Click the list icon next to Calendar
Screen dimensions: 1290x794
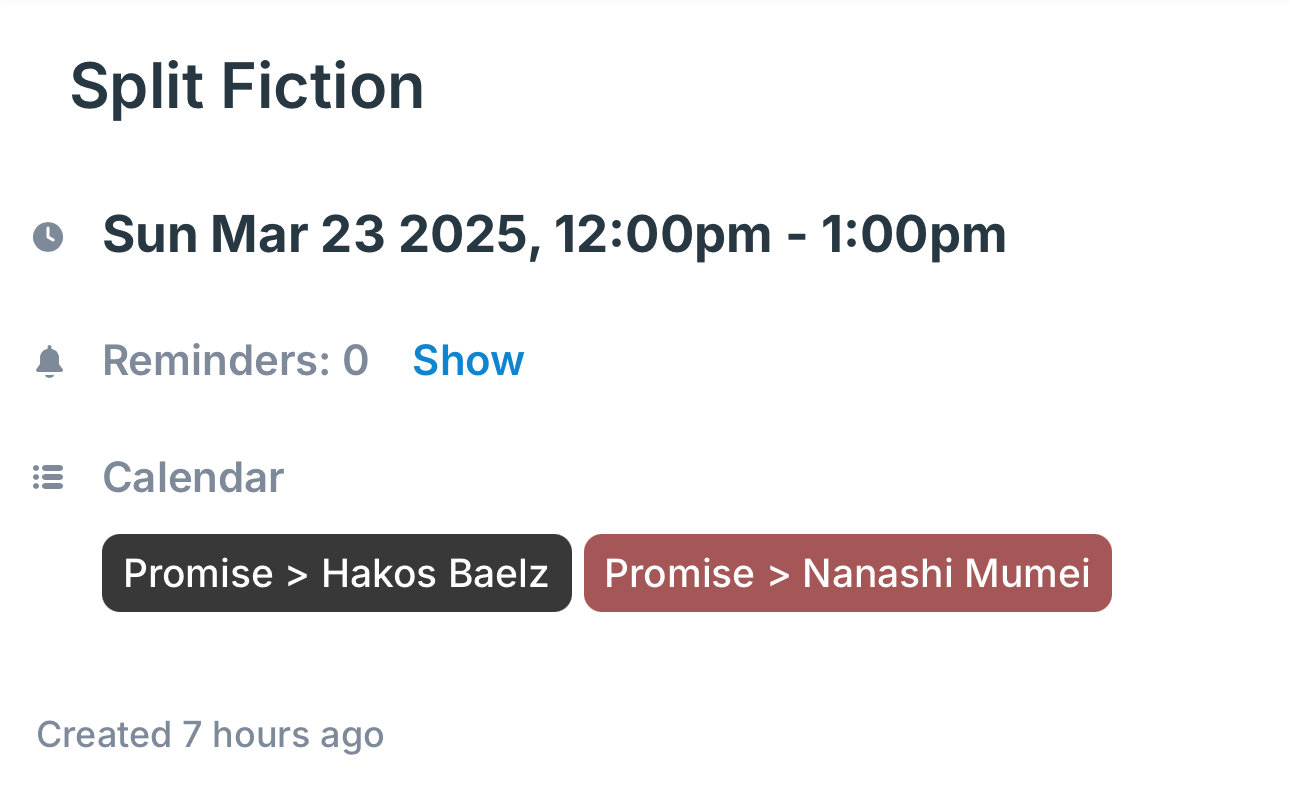click(x=48, y=478)
